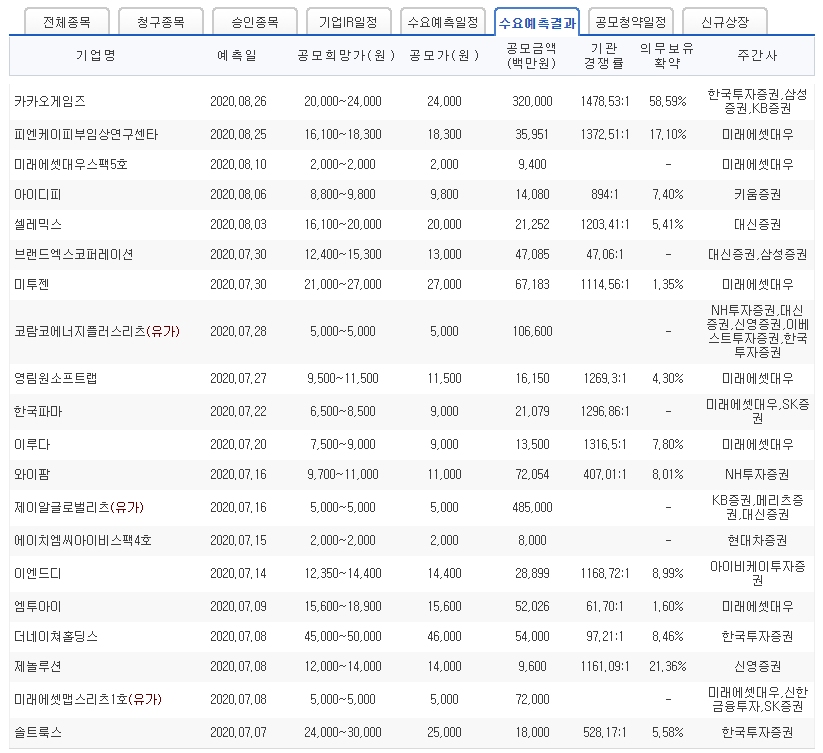
Task: Click competition ratio 61.70:1
Action: pos(605,607)
